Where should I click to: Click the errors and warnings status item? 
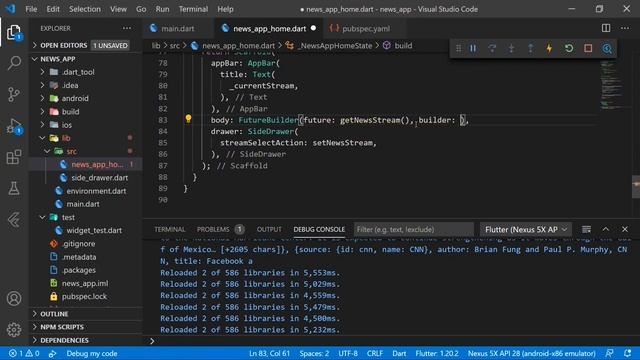click(x=24, y=353)
